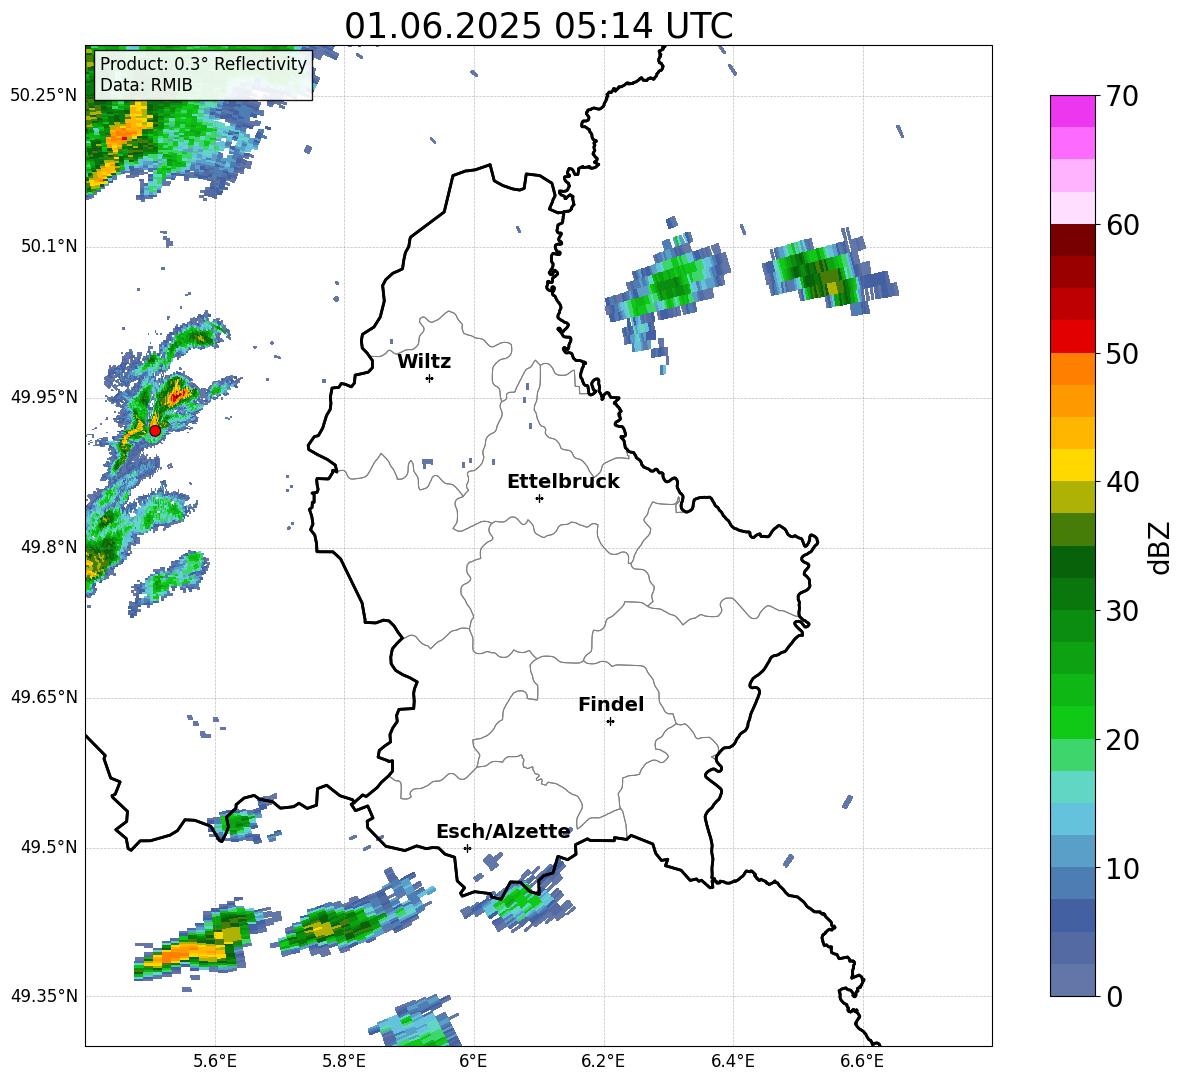This screenshot has width=1184, height=1081.
Task: Click the 49.35°N latitude label
Action: pos(44,996)
